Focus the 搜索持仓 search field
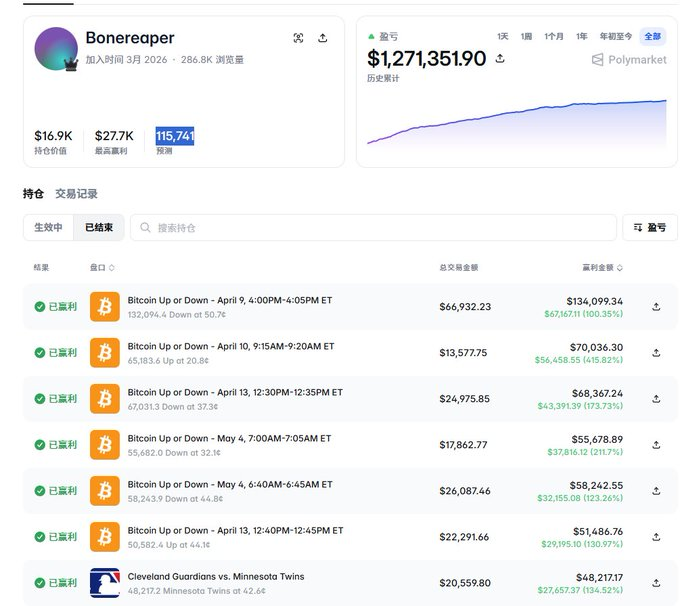Screen dimensions: 680x606 pos(373,227)
